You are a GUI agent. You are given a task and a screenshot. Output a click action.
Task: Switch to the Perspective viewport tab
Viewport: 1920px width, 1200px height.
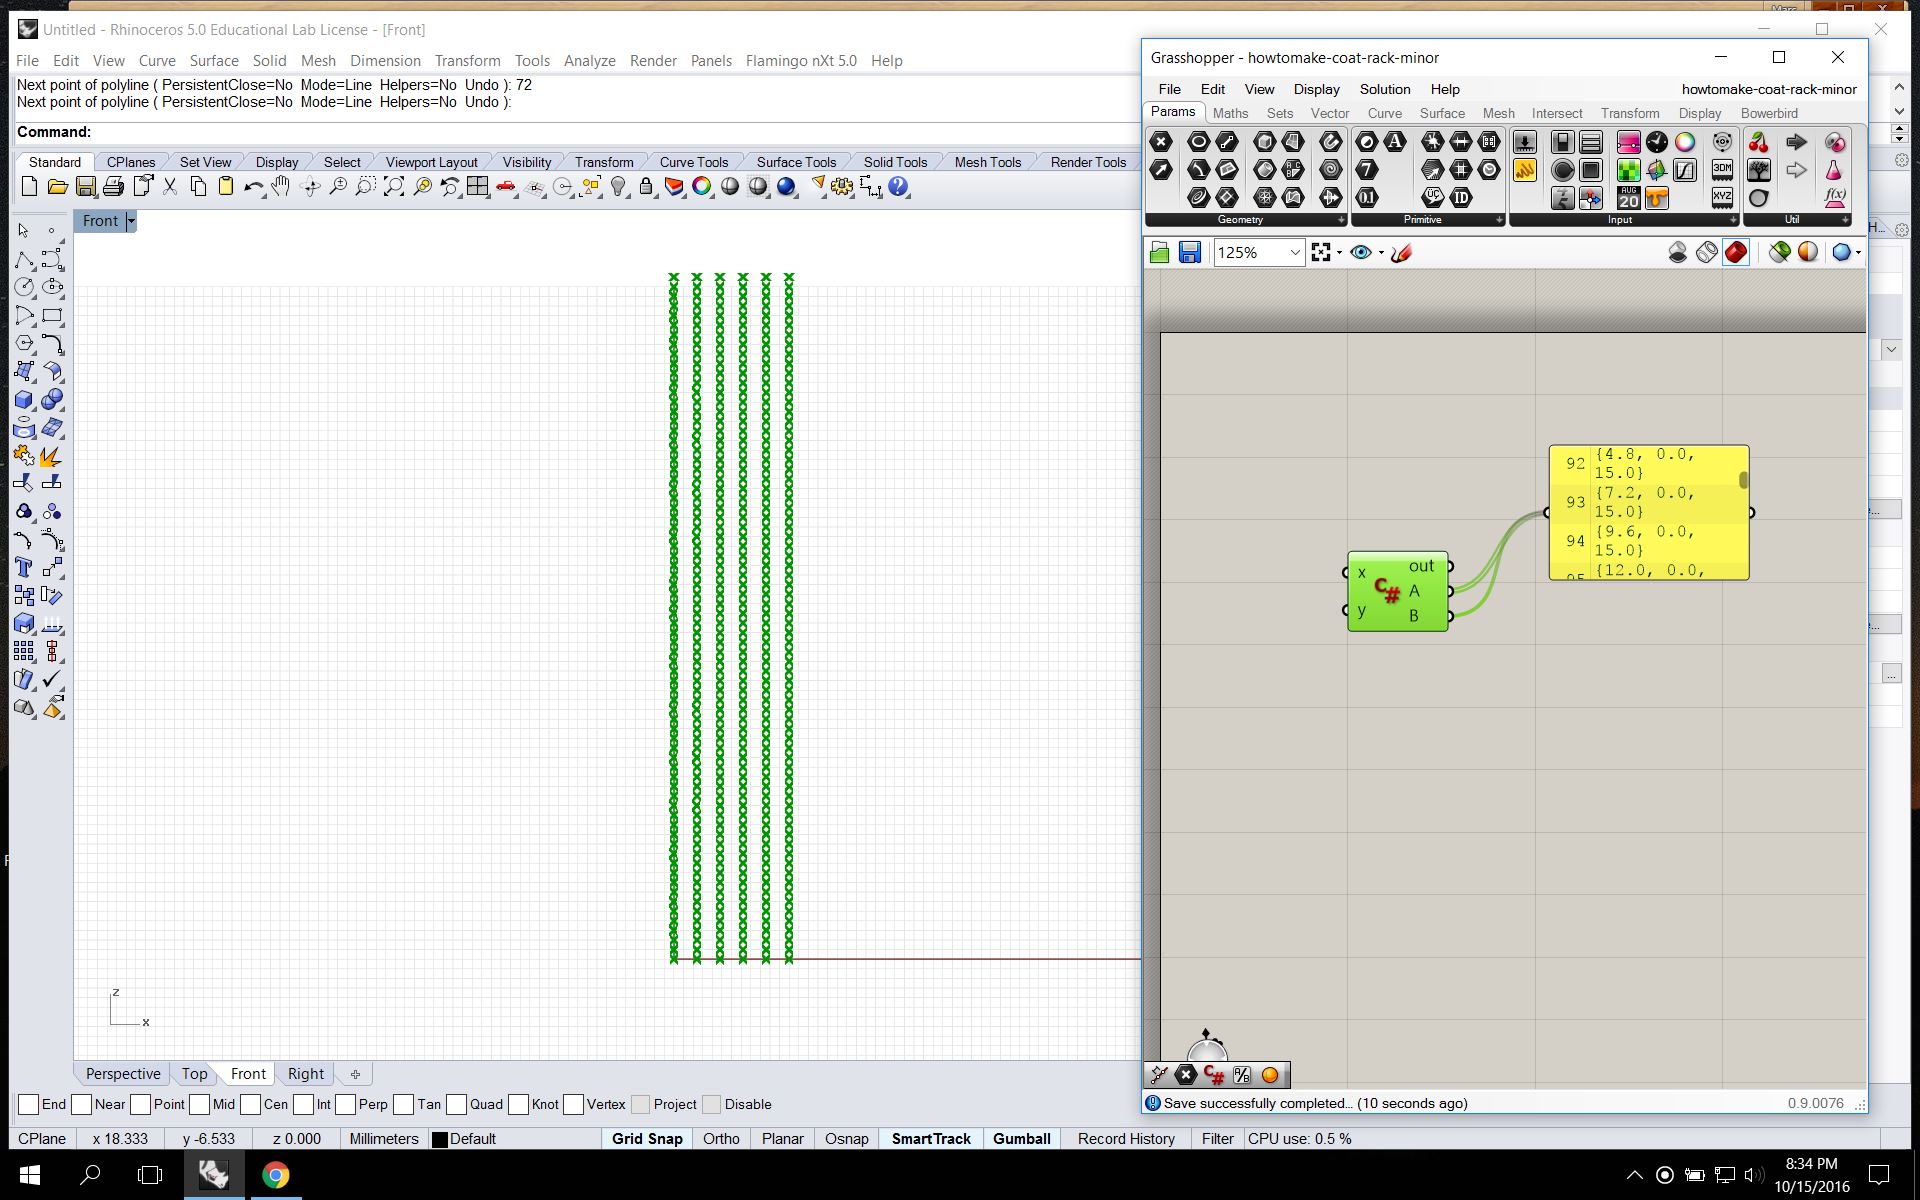[123, 1073]
